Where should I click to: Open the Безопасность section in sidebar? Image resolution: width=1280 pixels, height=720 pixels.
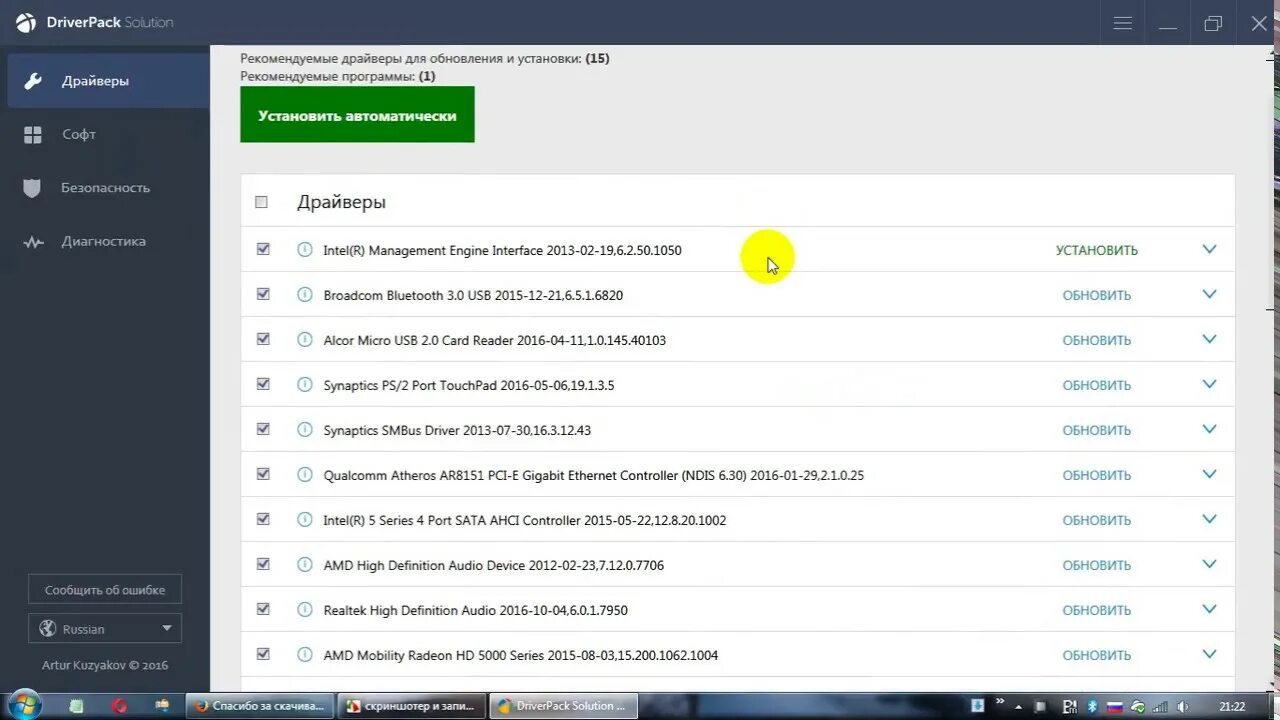coord(105,188)
